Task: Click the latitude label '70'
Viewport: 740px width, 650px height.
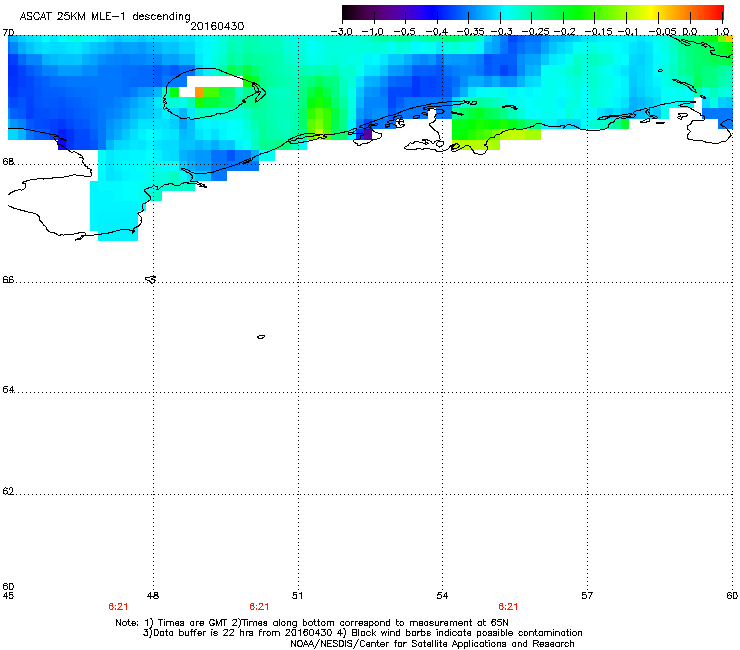Action: 8,33
